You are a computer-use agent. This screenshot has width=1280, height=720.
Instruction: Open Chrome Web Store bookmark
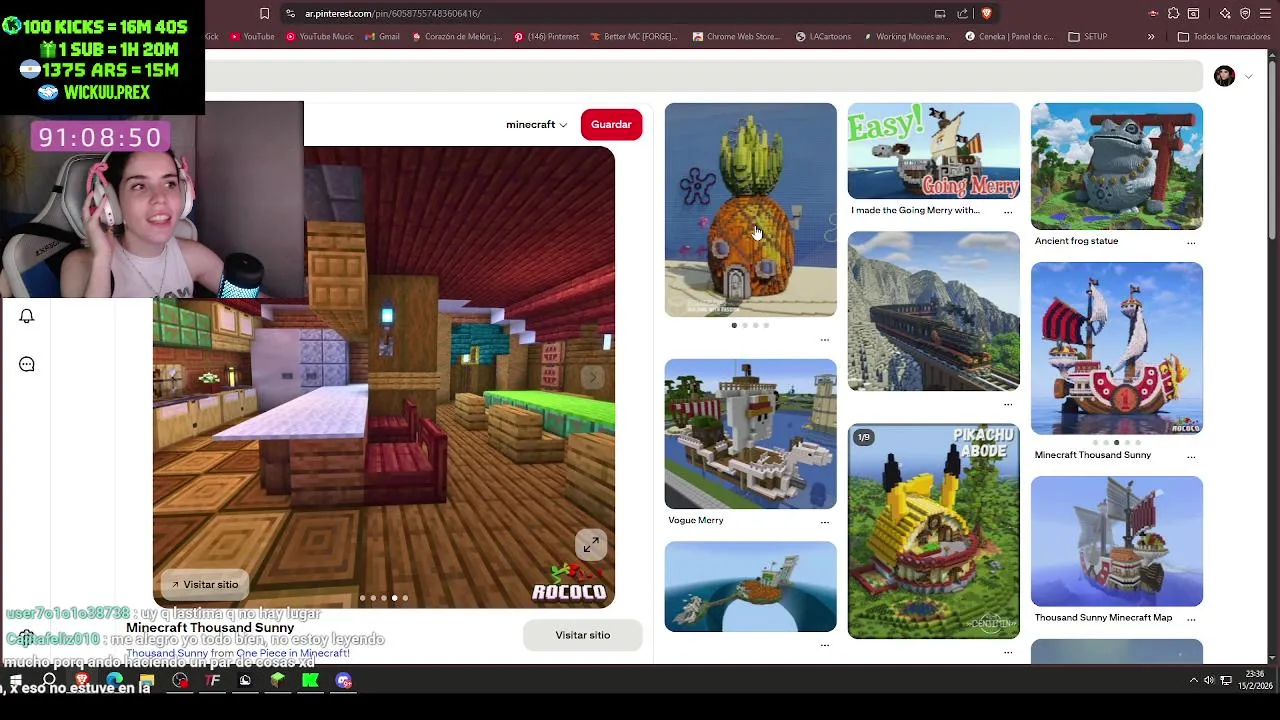point(736,37)
